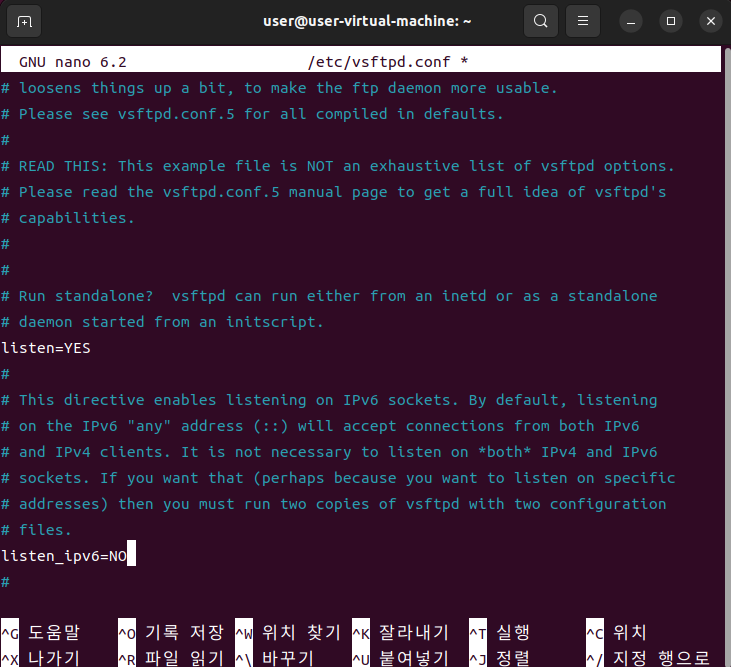
Task: Click the 'This directive enables listening' line
Action: tap(329, 400)
